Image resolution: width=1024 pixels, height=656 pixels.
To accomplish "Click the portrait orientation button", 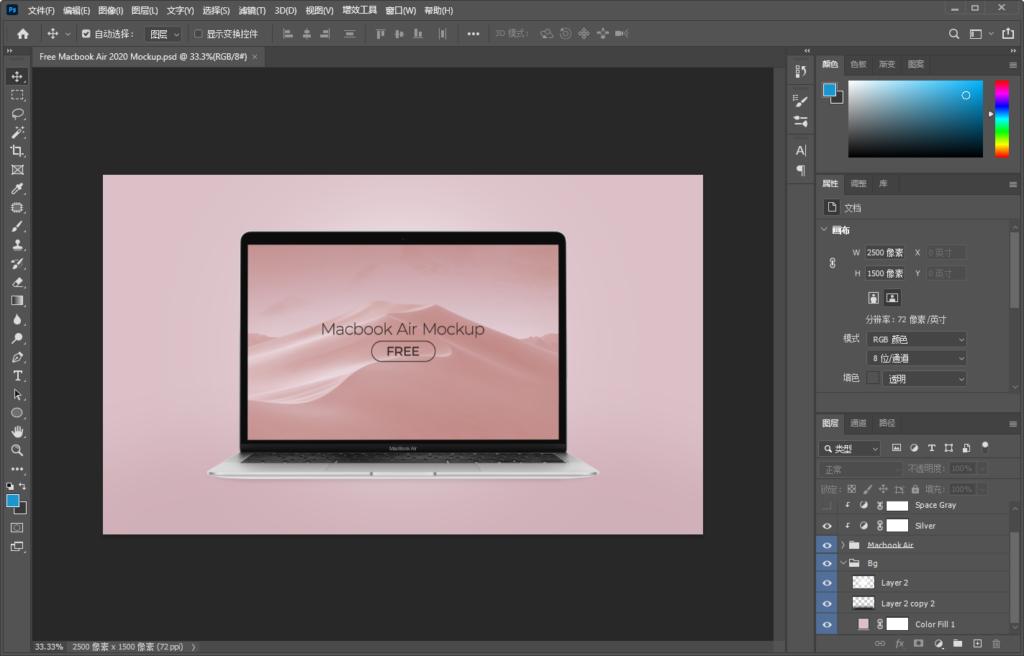I will [873, 298].
